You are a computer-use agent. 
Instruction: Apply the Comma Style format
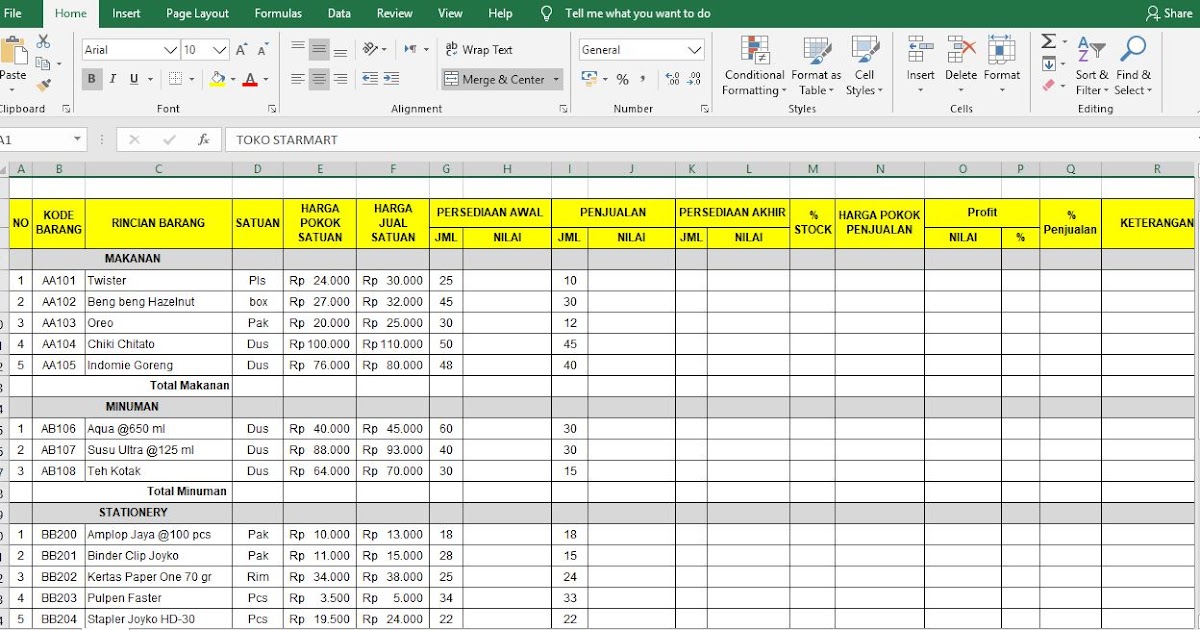[643, 79]
